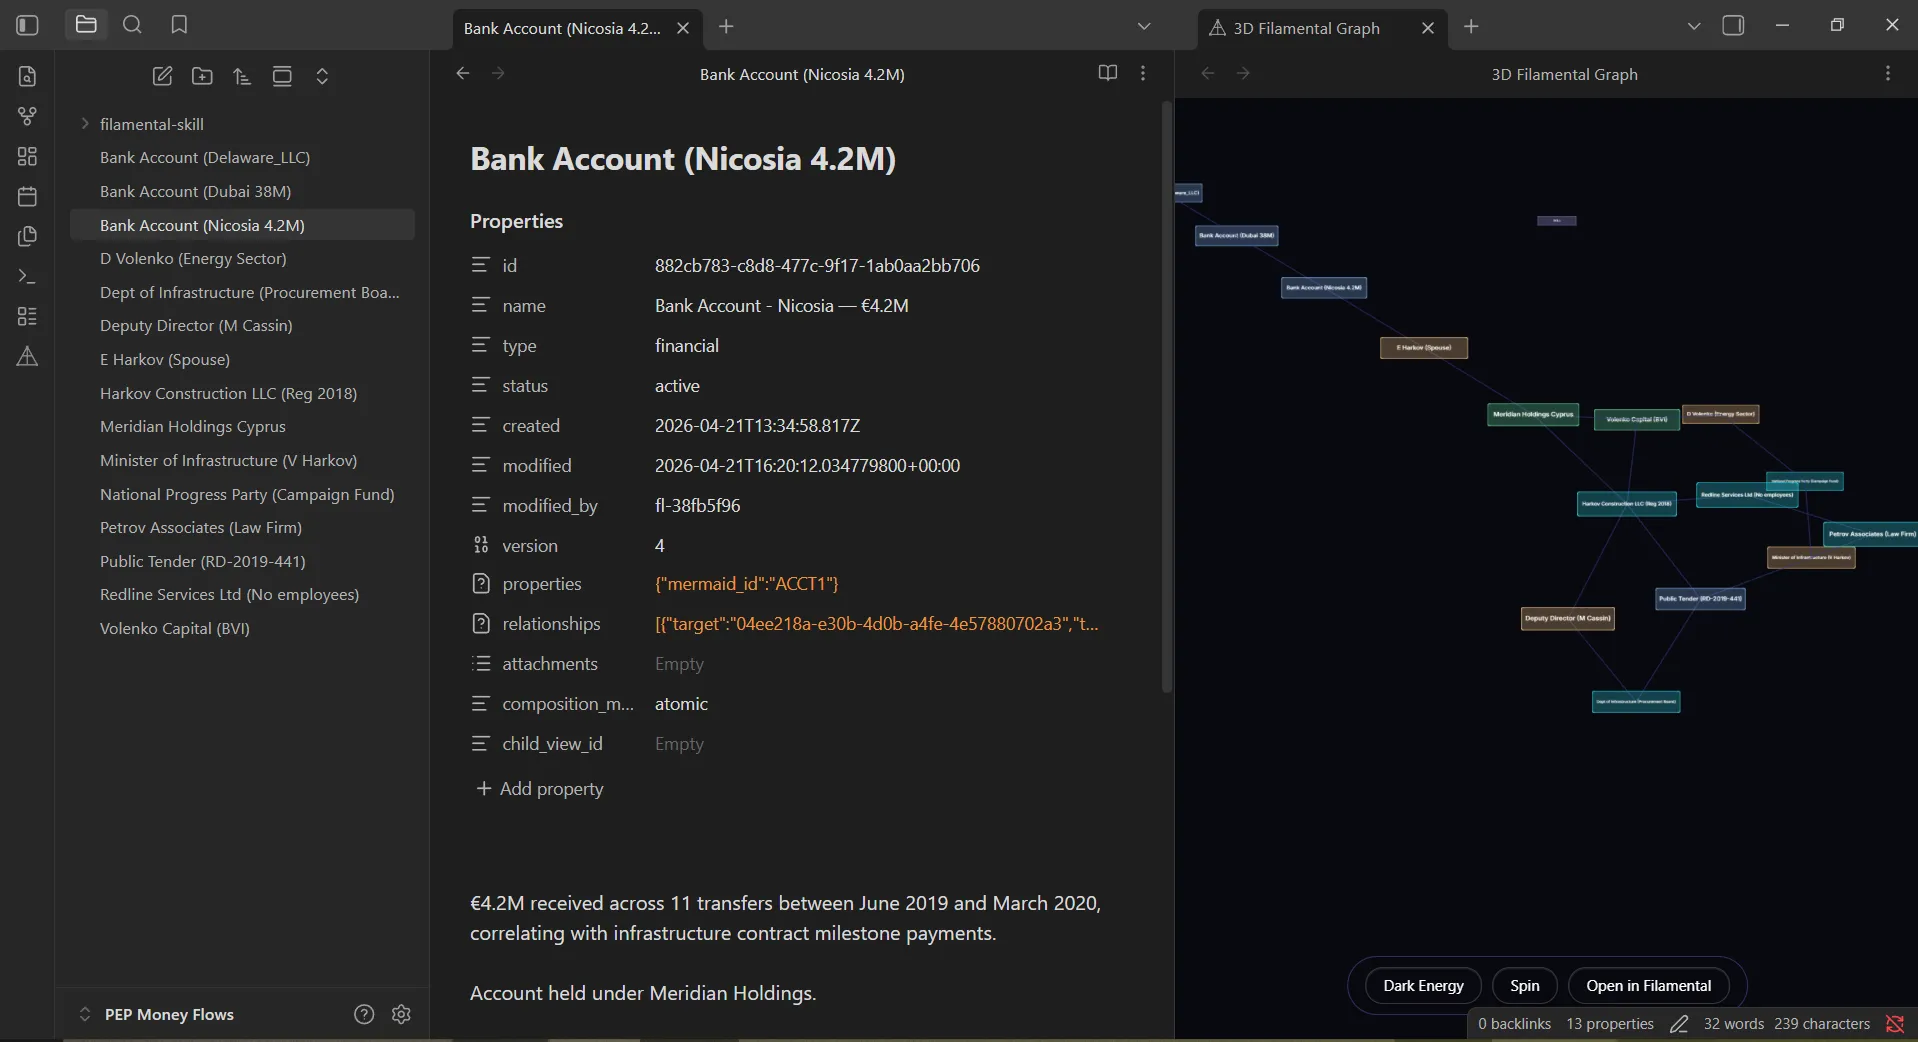Select the file explorer folder icon

coord(86,25)
